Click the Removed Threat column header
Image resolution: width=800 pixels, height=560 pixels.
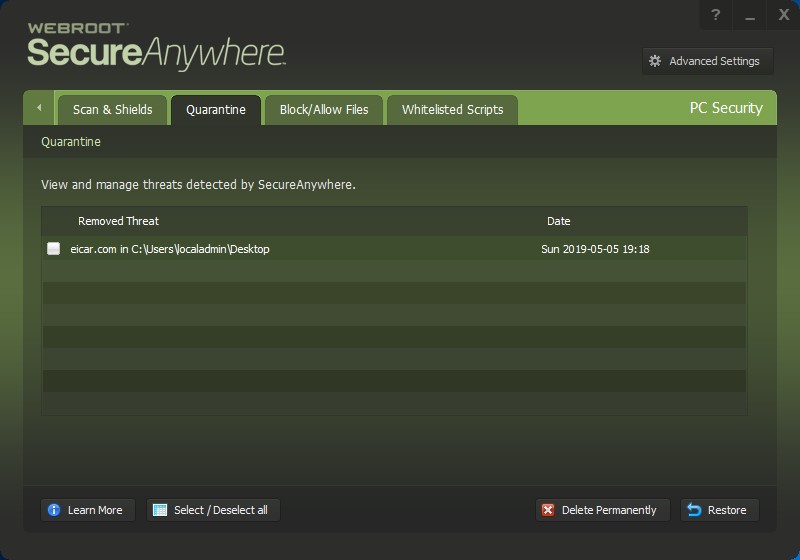point(118,221)
